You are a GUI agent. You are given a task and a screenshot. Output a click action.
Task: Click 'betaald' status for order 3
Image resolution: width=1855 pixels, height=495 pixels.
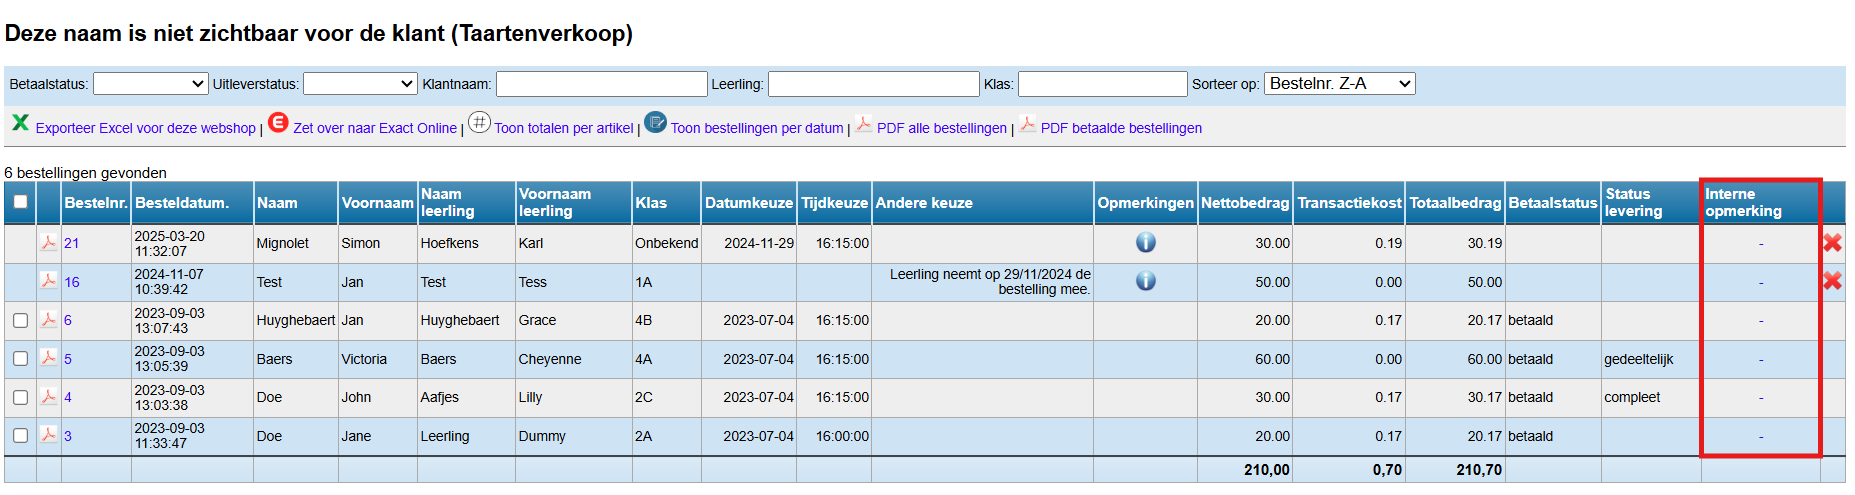[1530, 436]
